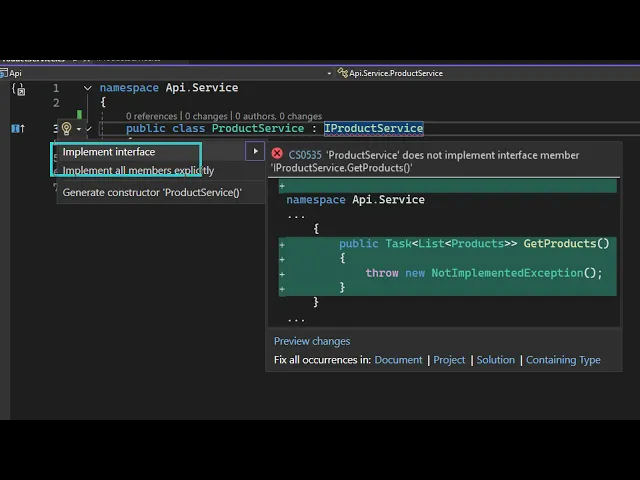The image size is (640, 480).
Task: Choose Implement all members explicitly
Action: 138,170
